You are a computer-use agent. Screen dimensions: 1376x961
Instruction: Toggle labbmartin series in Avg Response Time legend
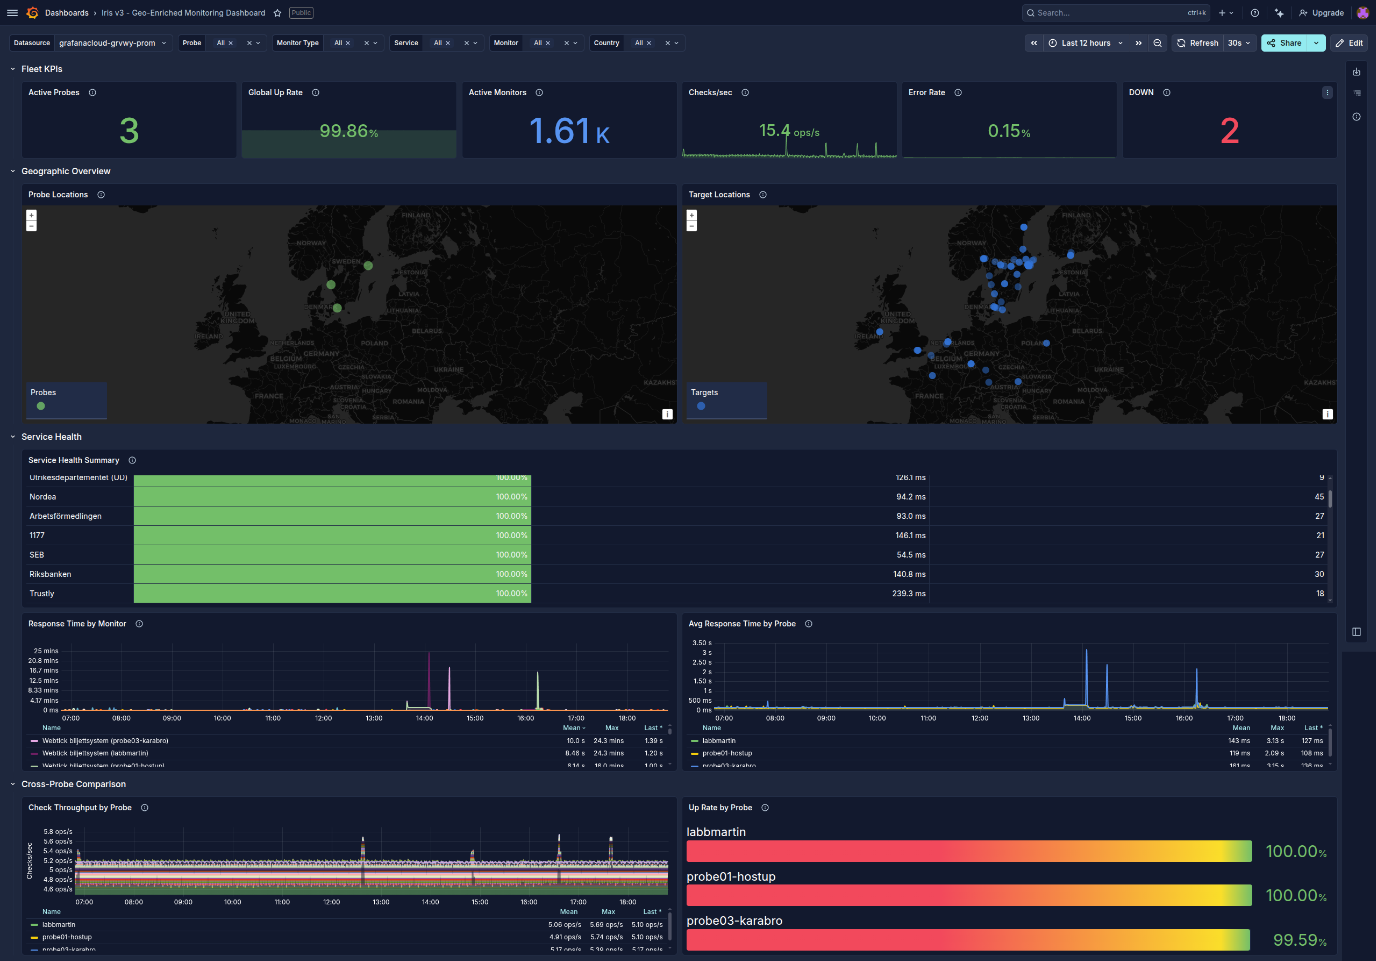pyautogui.click(x=718, y=741)
